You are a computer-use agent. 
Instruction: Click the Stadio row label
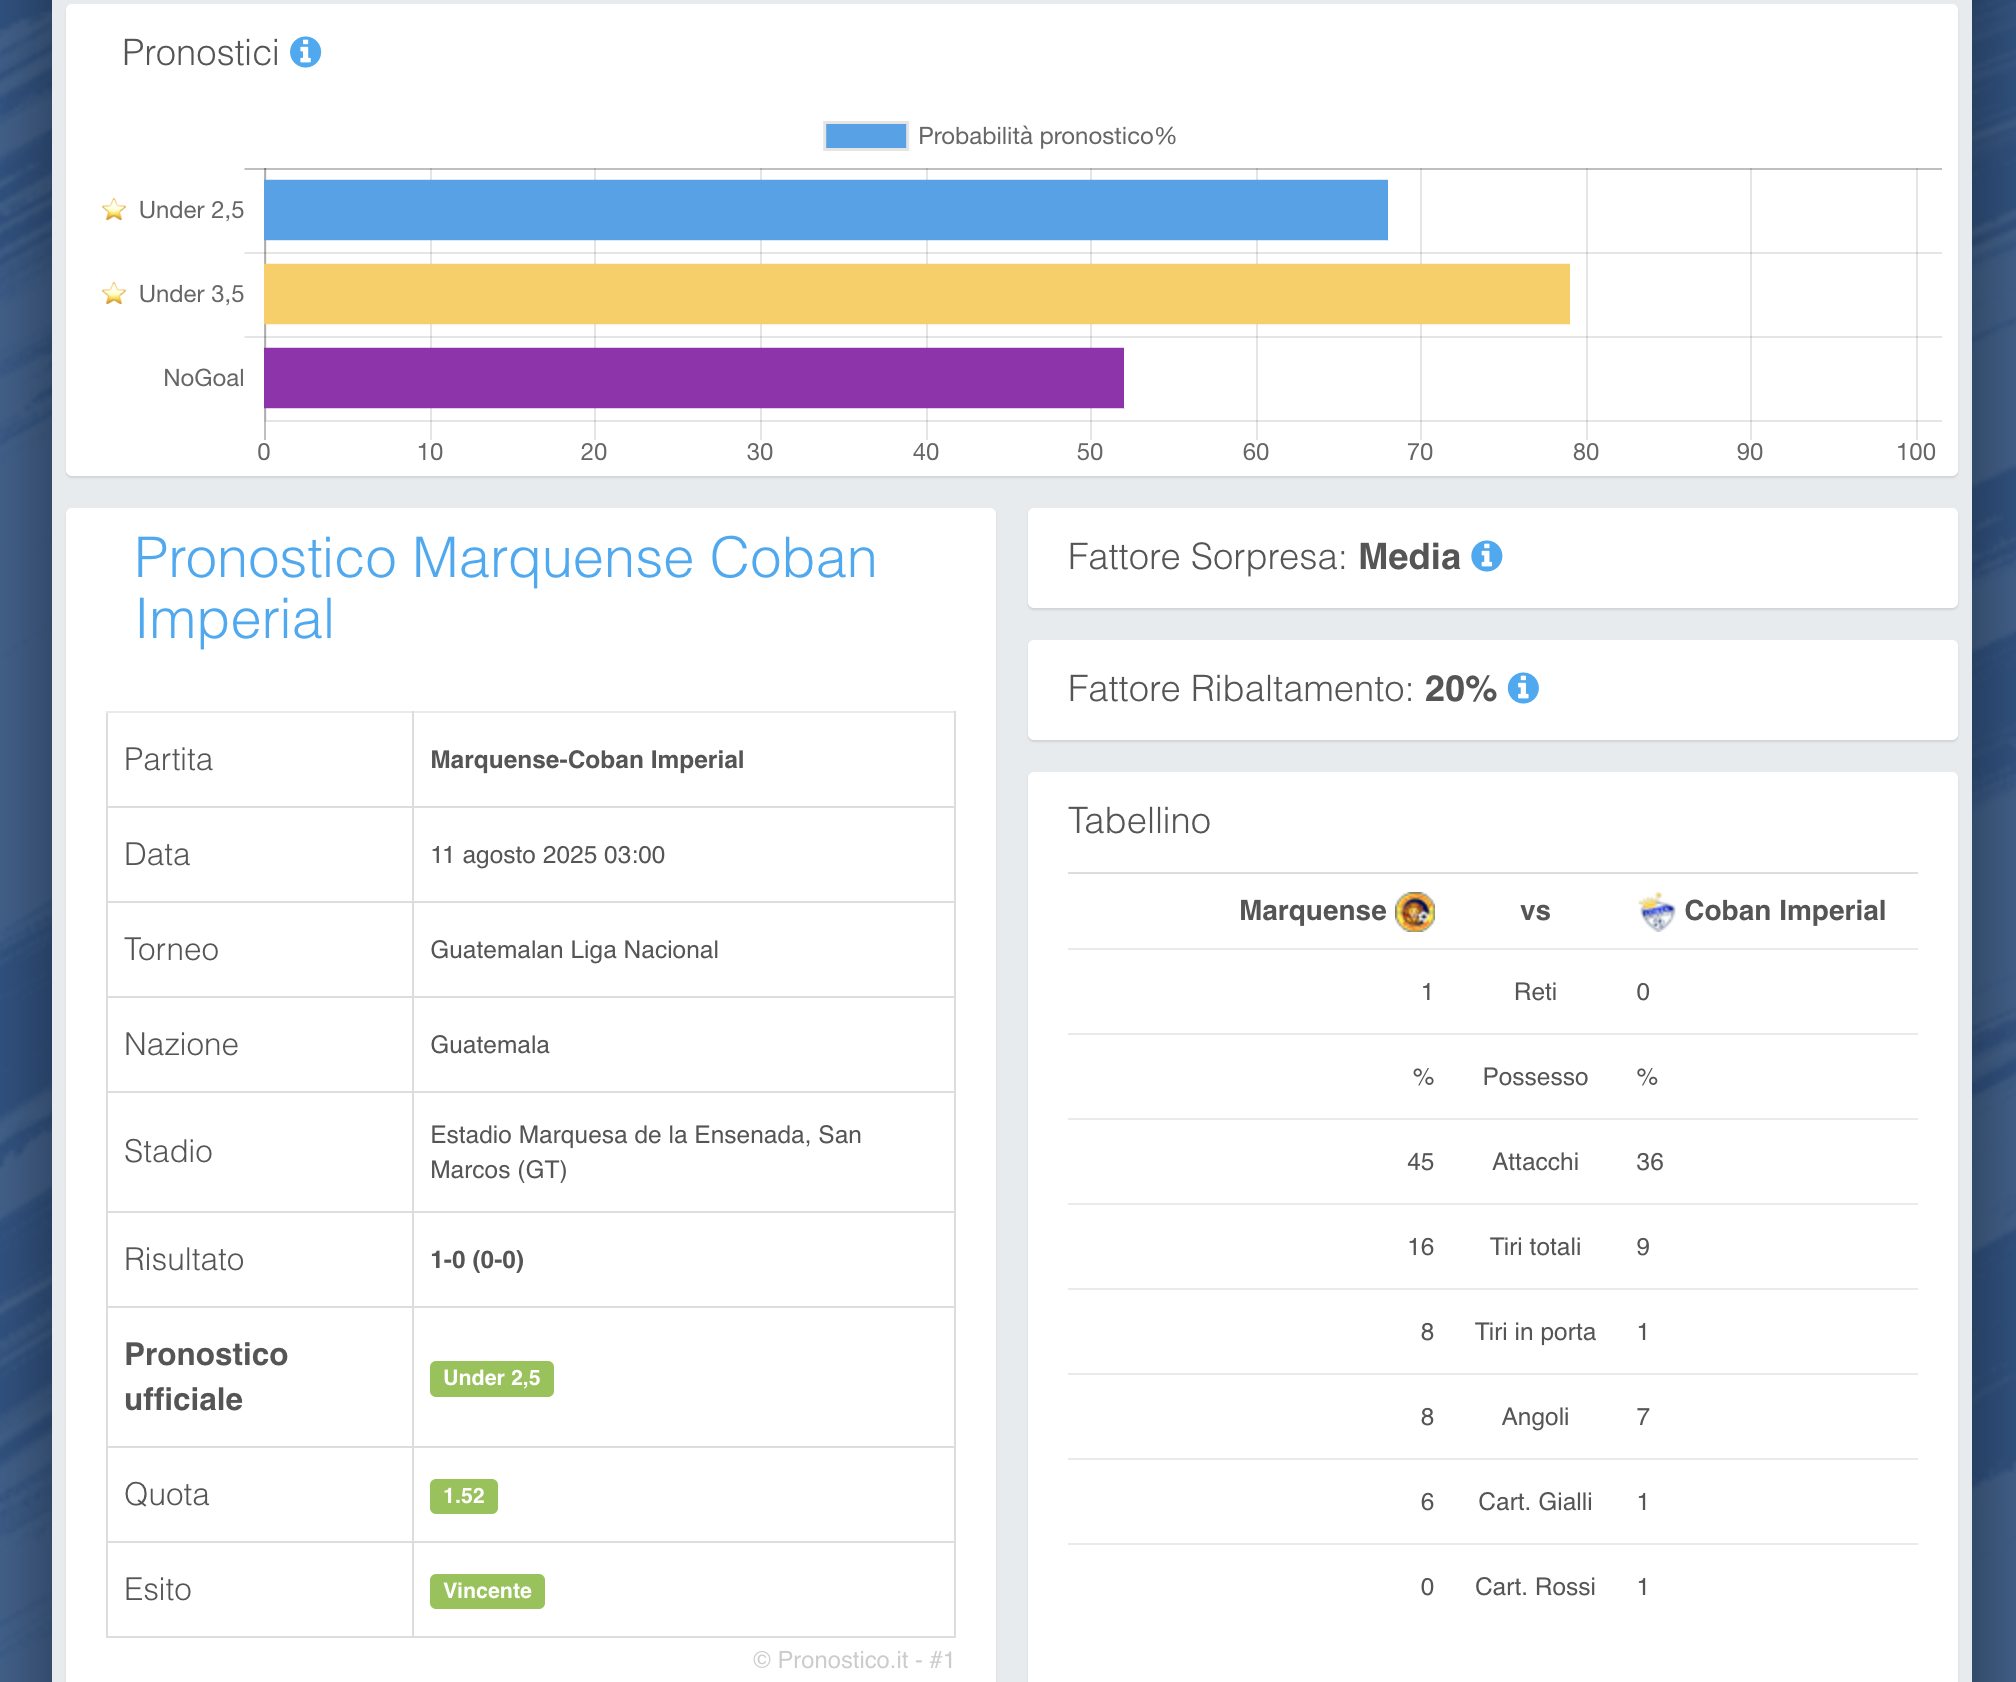[168, 1152]
